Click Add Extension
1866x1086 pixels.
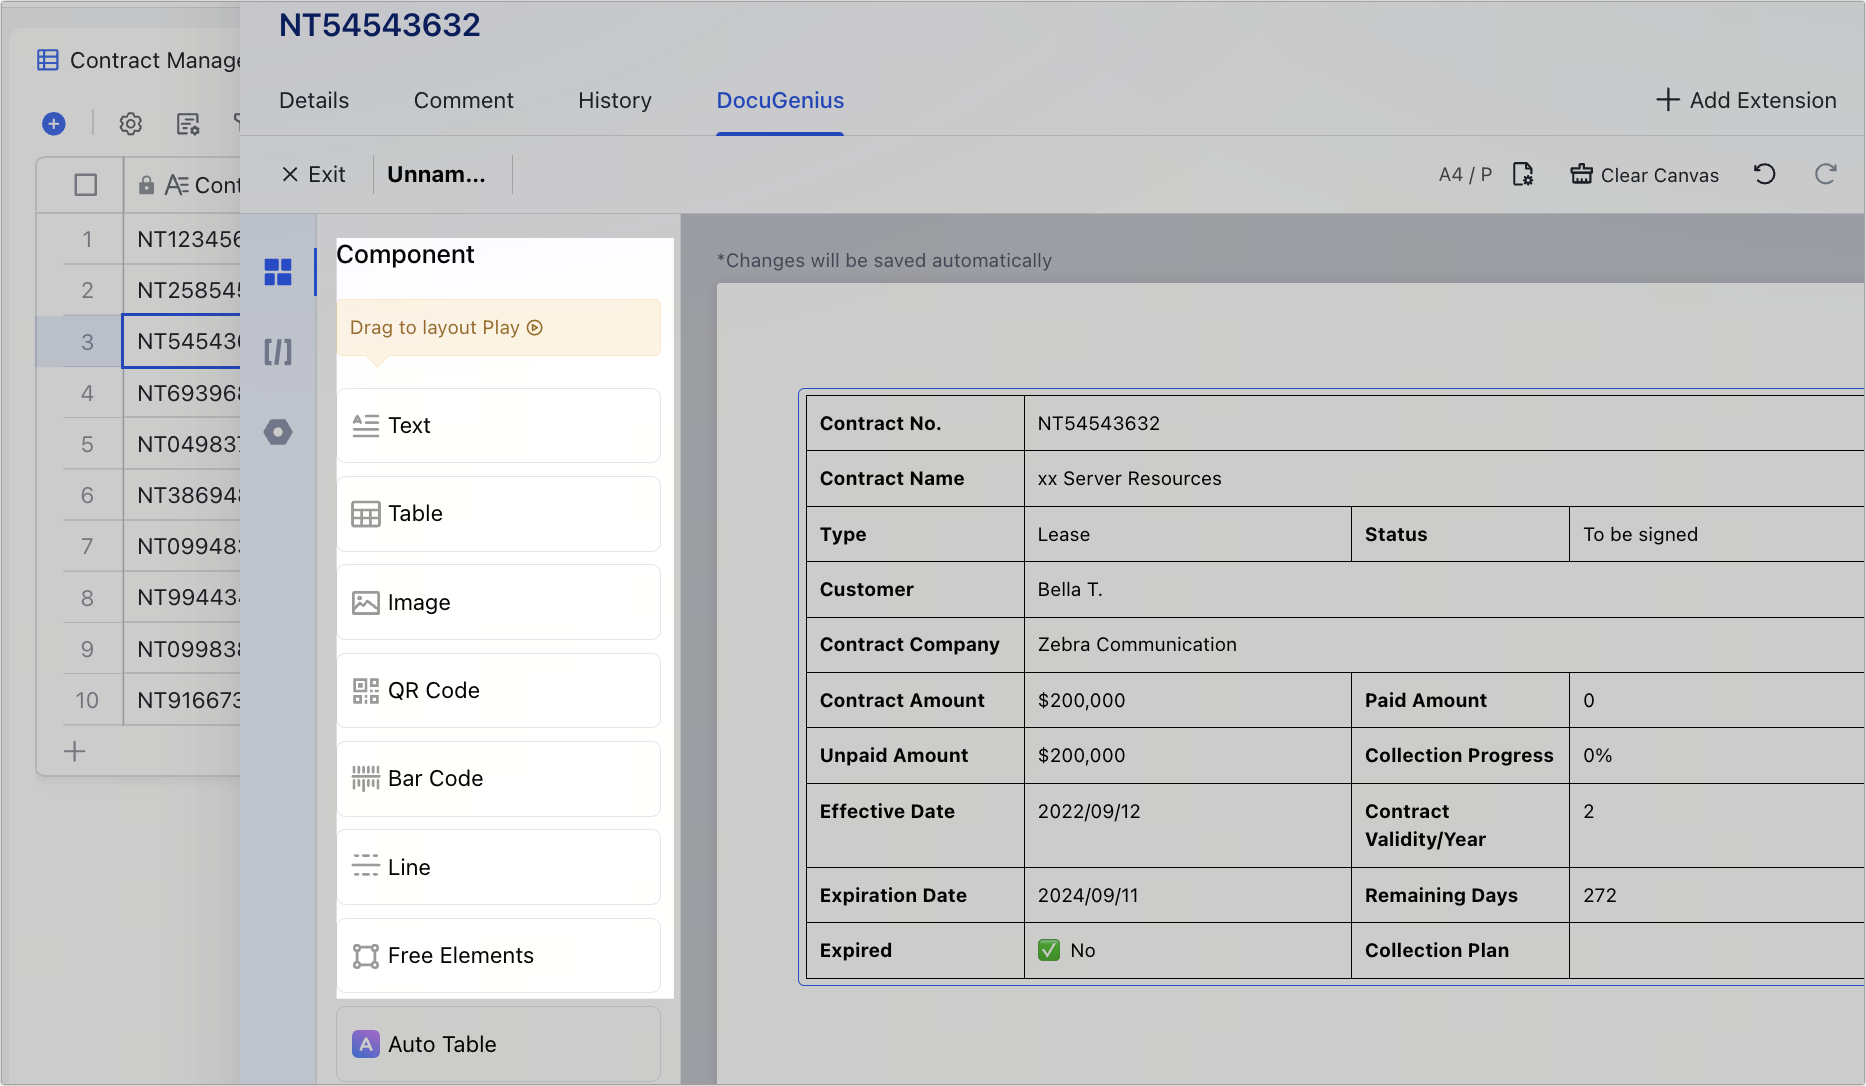point(1746,100)
